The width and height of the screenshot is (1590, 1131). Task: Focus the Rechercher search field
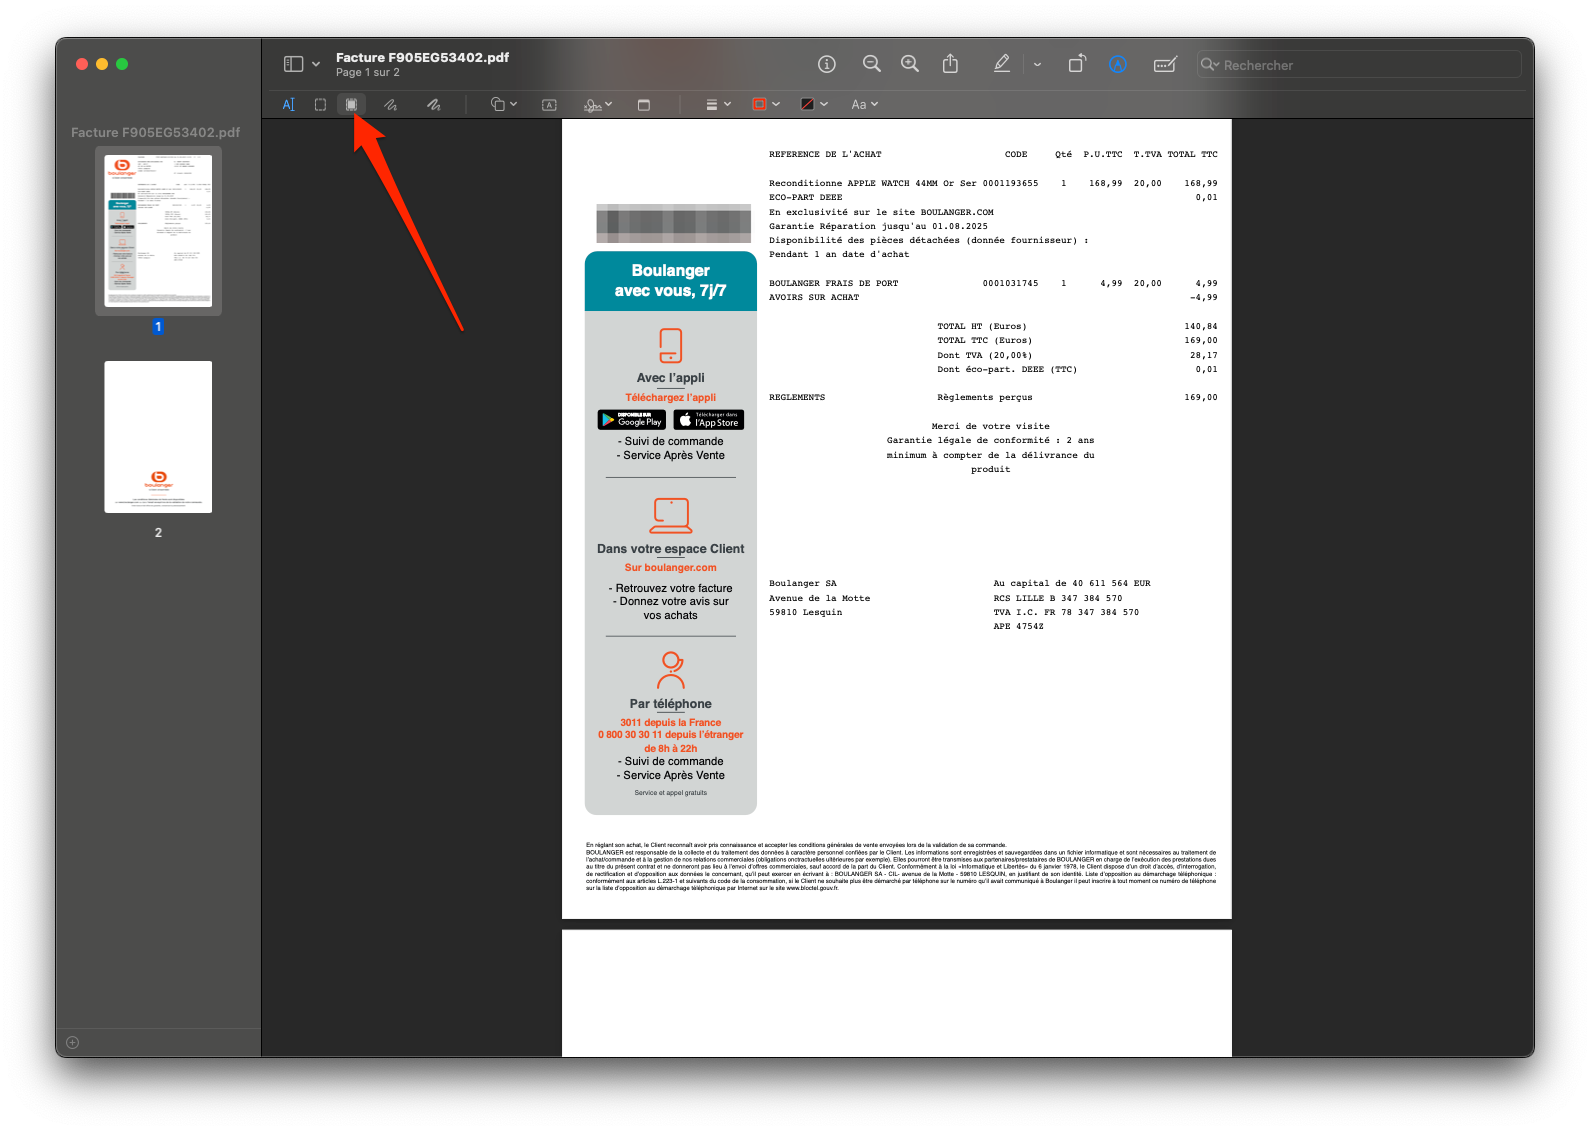click(1359, 65)
